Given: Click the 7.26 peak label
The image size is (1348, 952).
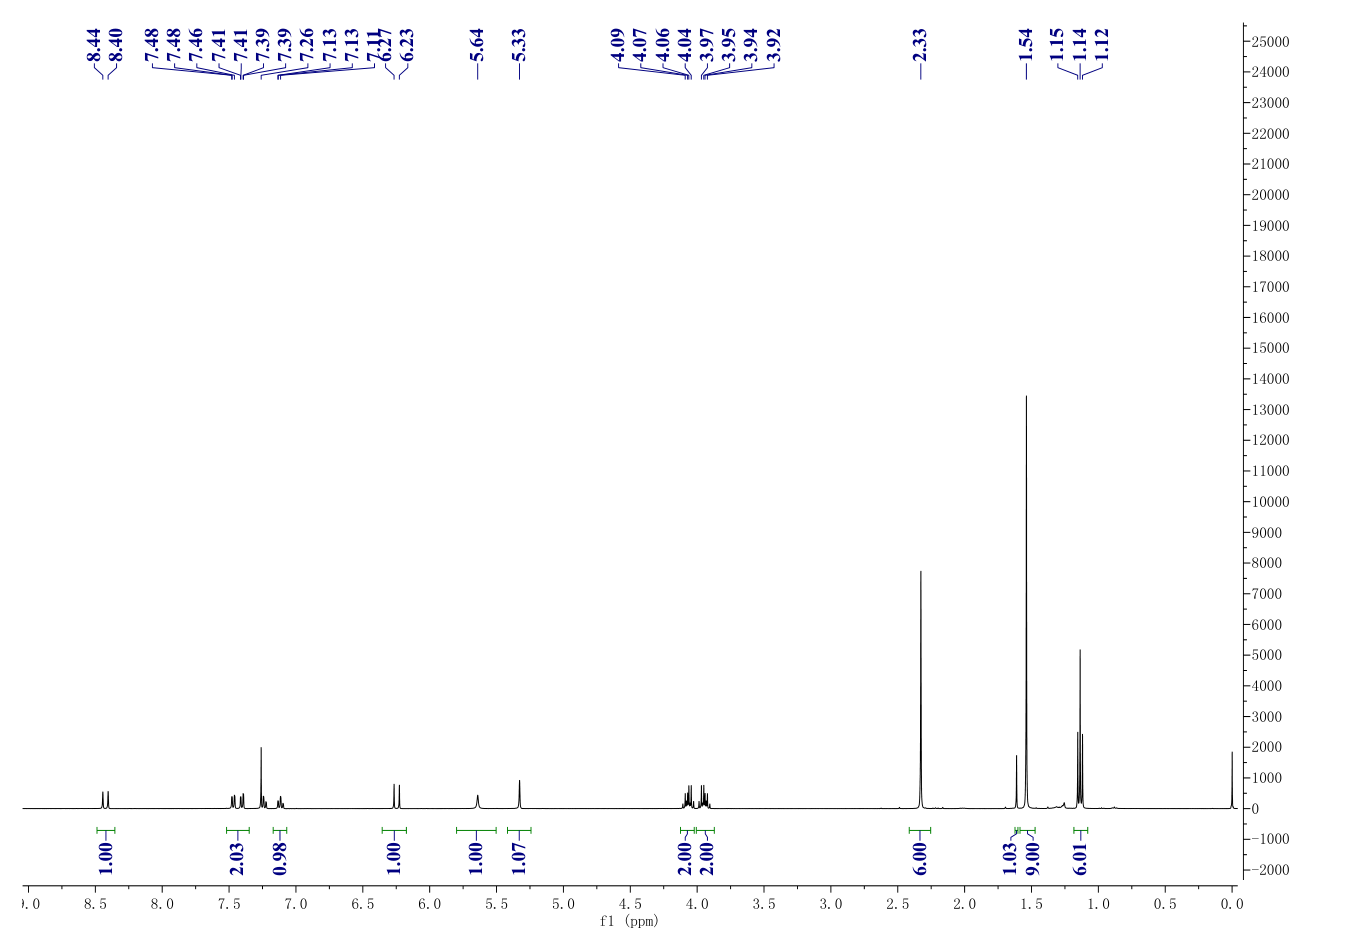Looking at the screenshot, I should pos(307,45).
